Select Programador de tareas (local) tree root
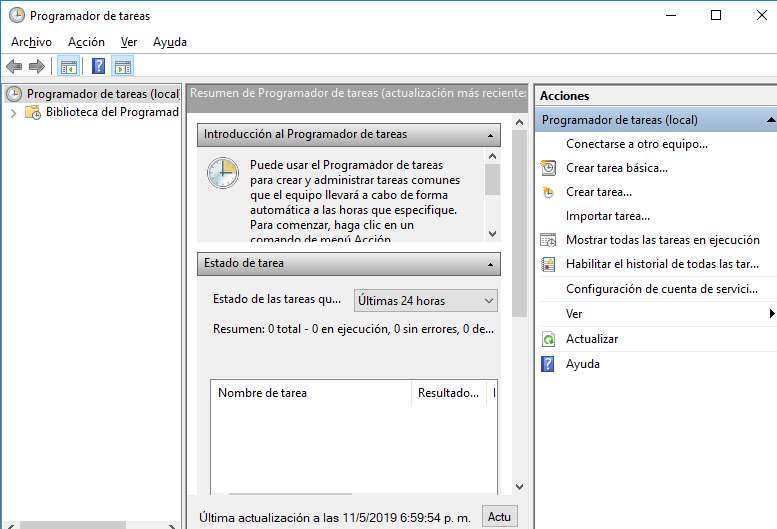The image size is (777, 529). tap(103, 94)
